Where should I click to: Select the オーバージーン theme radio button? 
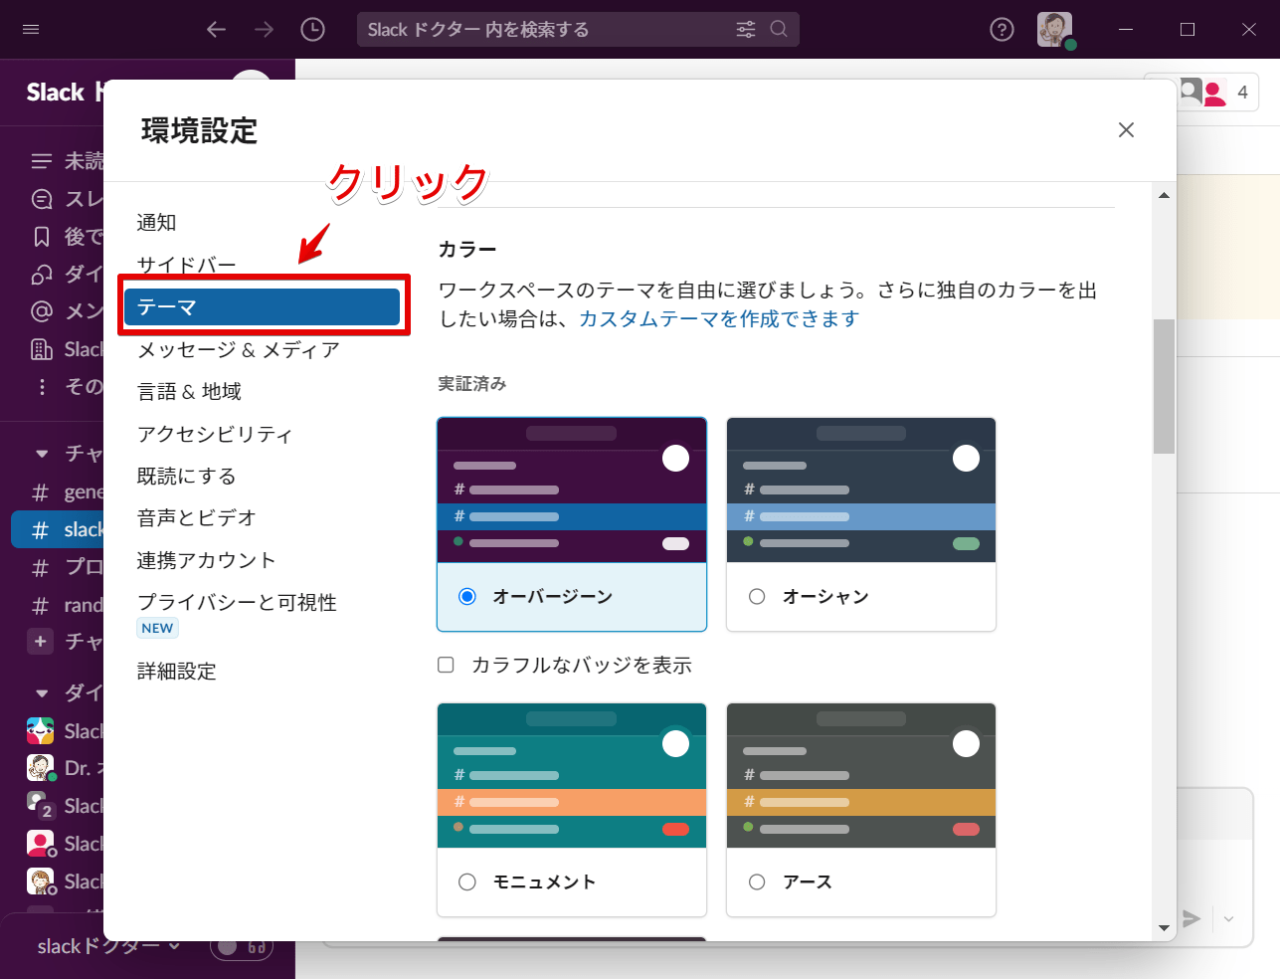point(467,597)
